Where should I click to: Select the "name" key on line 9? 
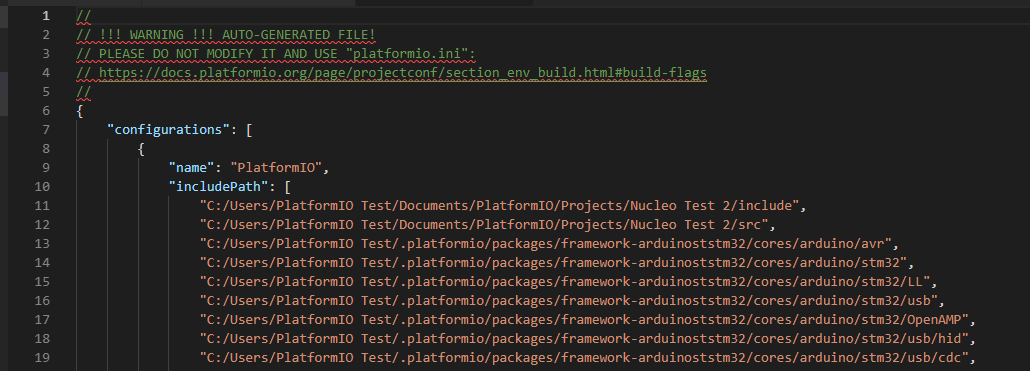(x=192, y=167)
